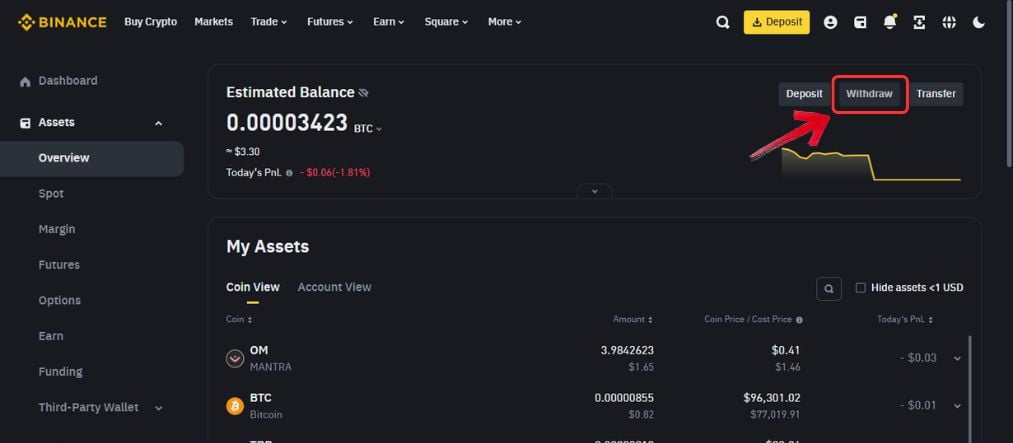Go to Buy Crypto

point(151,22)
